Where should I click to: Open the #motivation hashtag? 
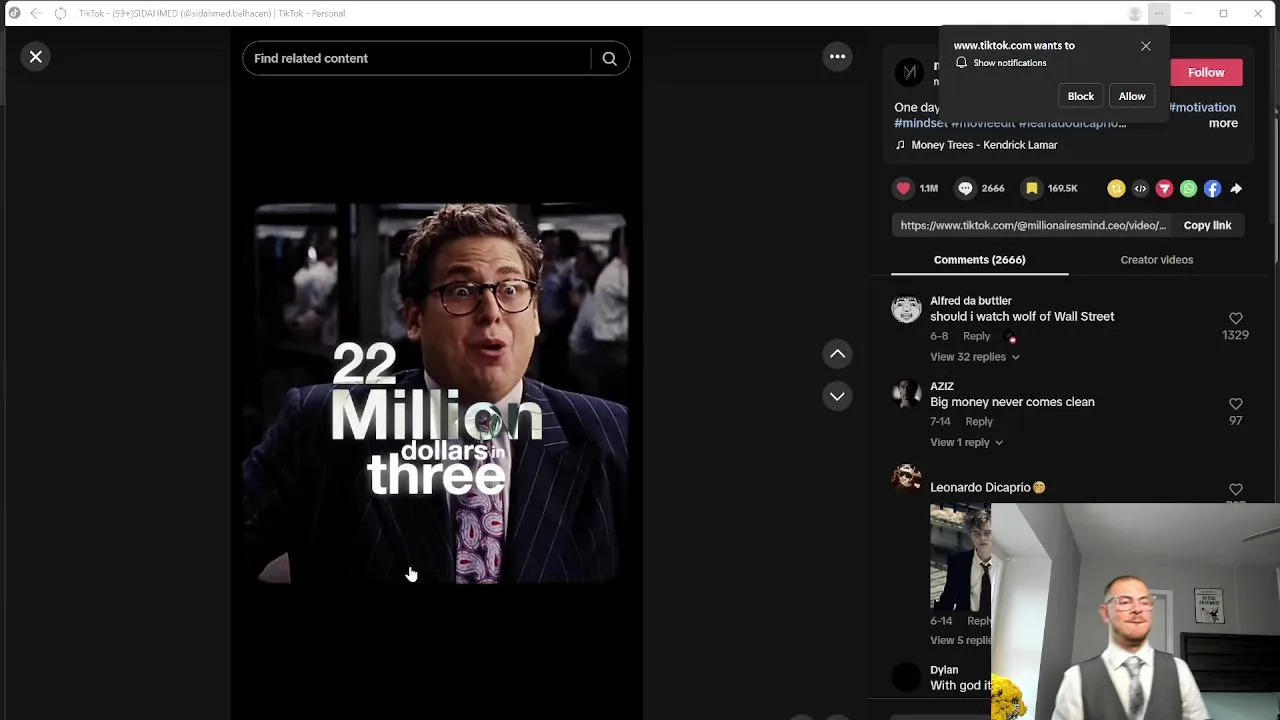(x=1202, y=107)
